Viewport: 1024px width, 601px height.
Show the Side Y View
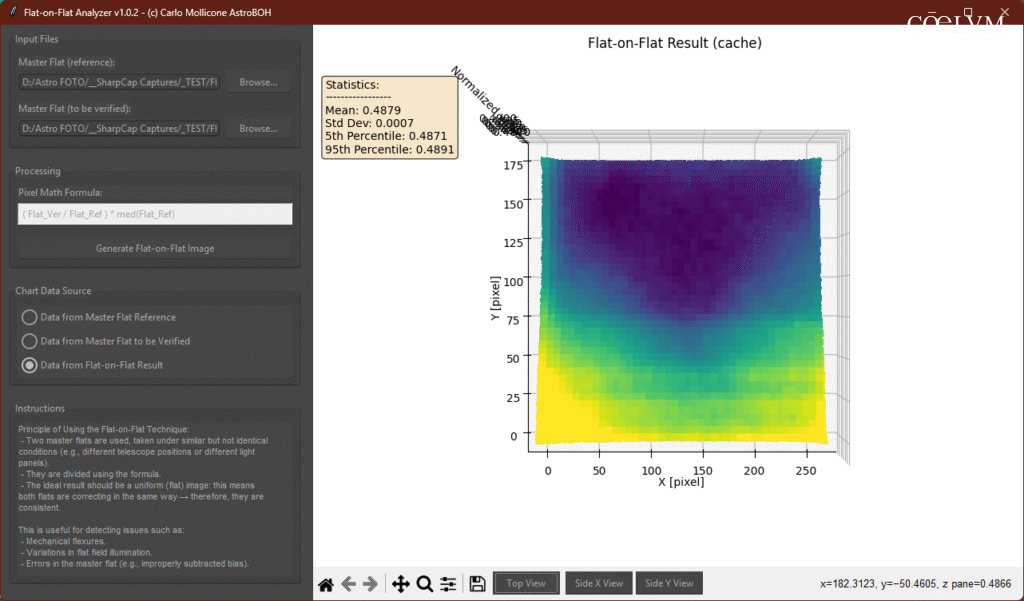pyautogui.click(x=669, y=583)
